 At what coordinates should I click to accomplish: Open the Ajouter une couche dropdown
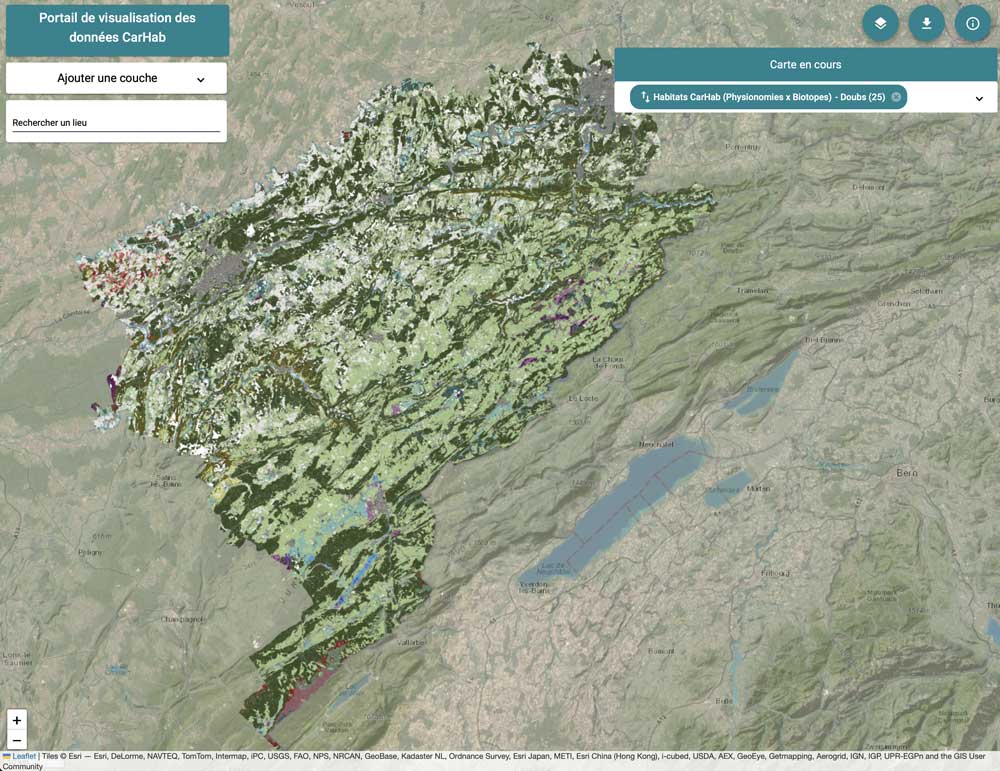tap(116, 78)
